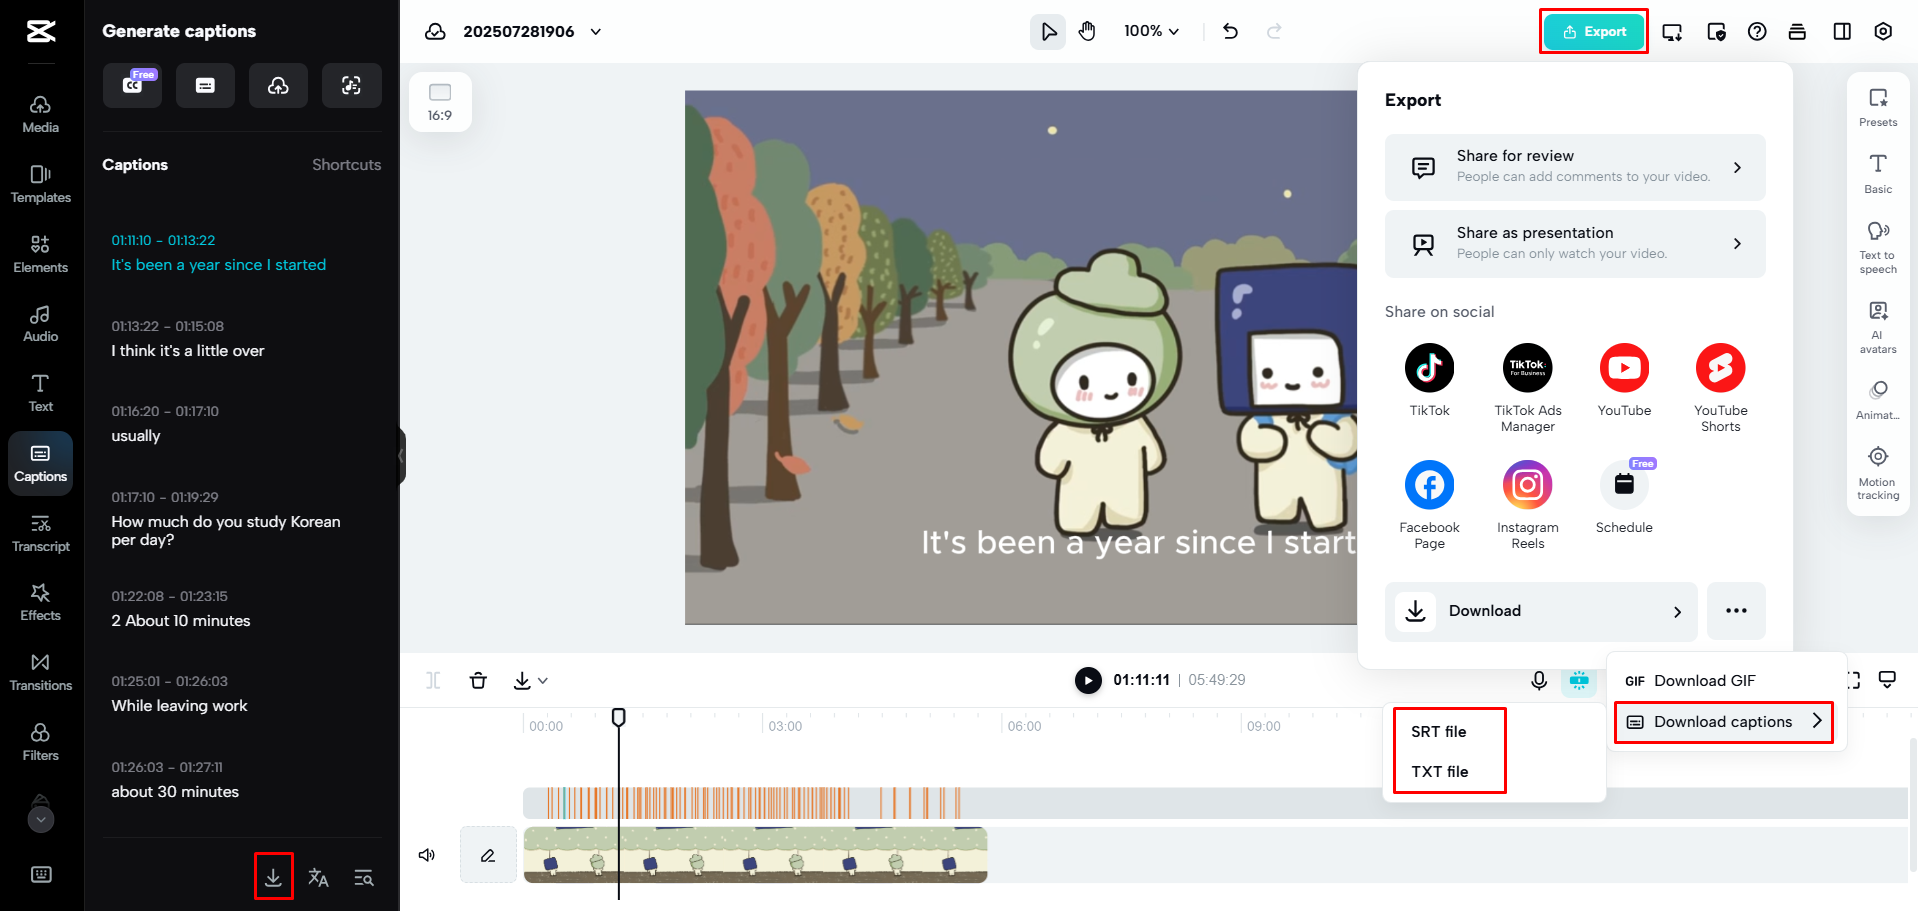Expand the Download option

click(1541, 611)
